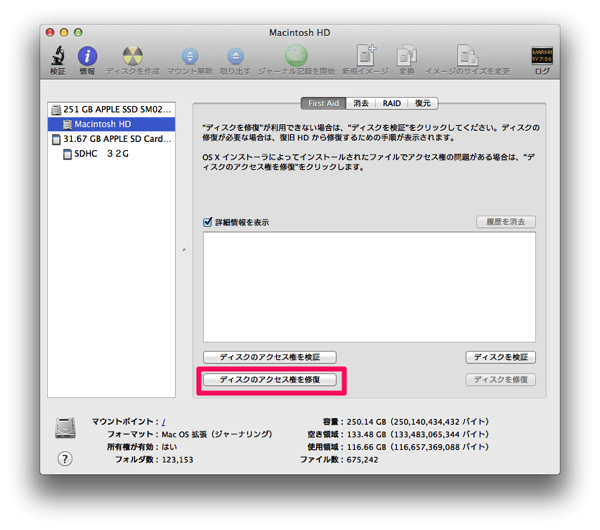Screen dimensions: 600x530
Task: Click the ジャーナル記録を開始 toolbar icon
Action: pyautogui.click(x=296, y=55)
